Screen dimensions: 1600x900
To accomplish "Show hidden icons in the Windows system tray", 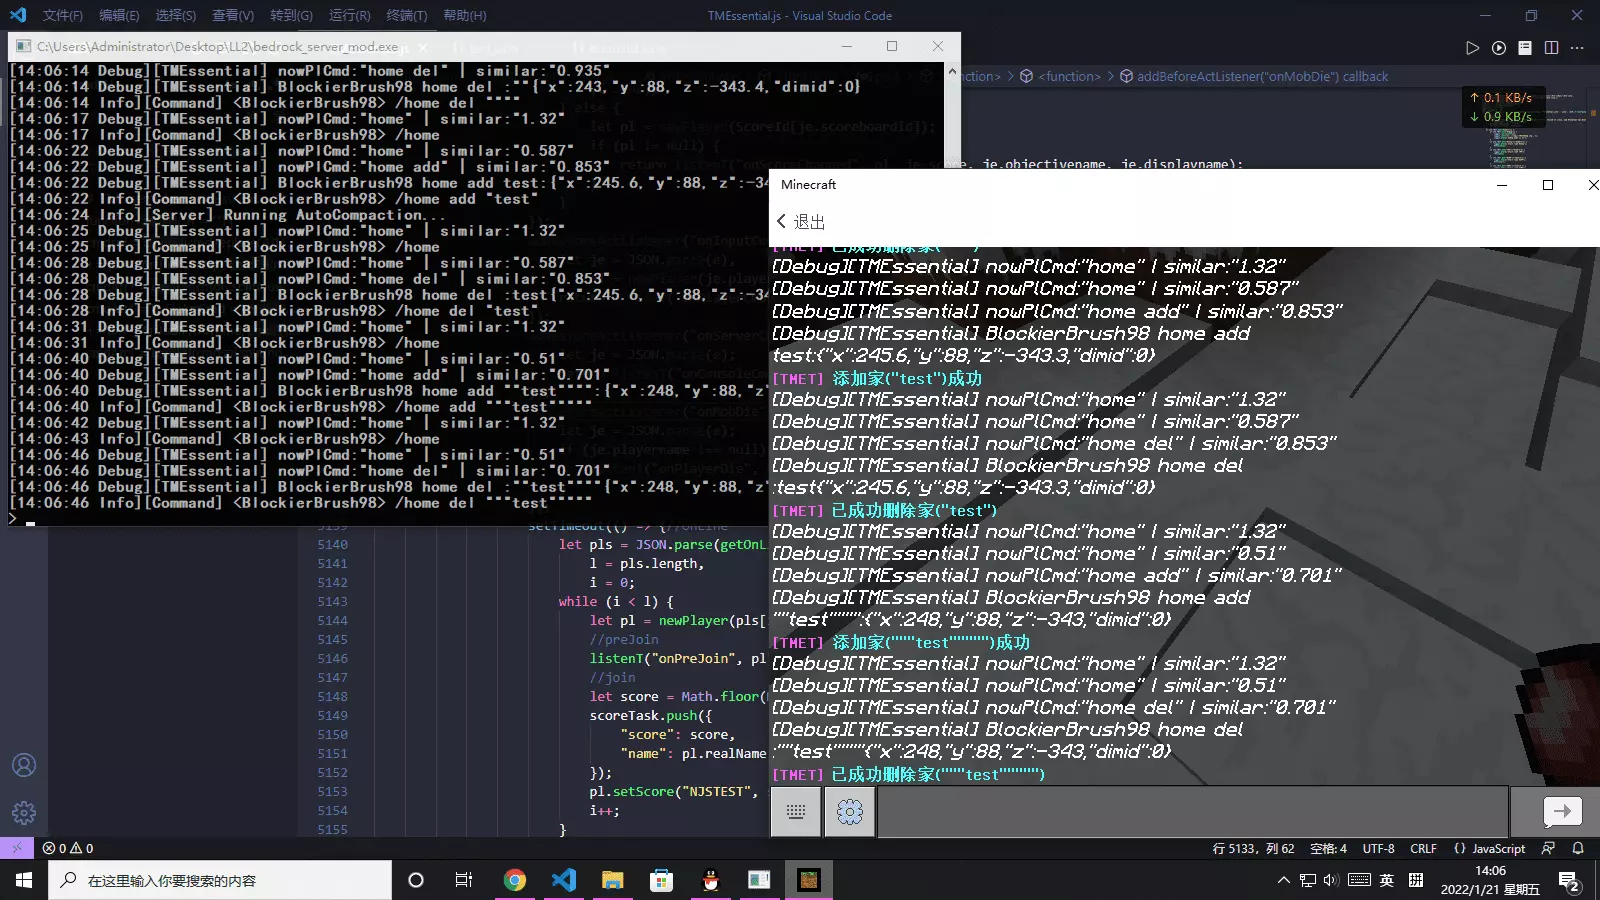I will 1283,880.
